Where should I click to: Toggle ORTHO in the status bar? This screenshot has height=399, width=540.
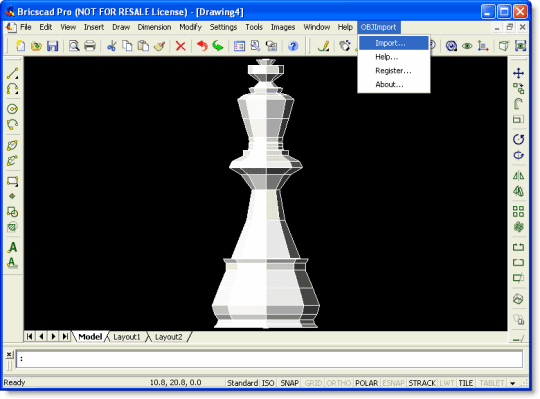click(339, 383)
